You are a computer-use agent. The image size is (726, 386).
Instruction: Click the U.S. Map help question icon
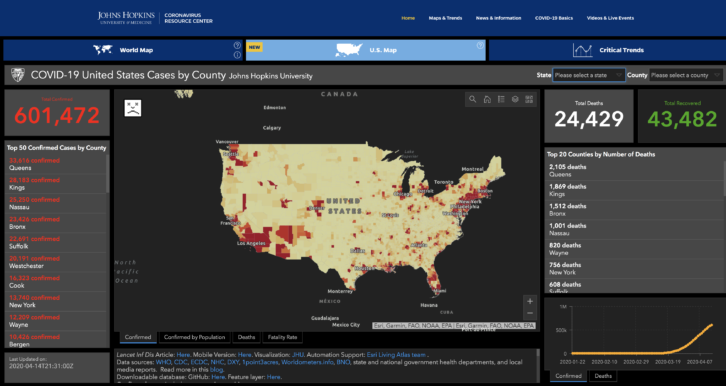click(480, 45)
